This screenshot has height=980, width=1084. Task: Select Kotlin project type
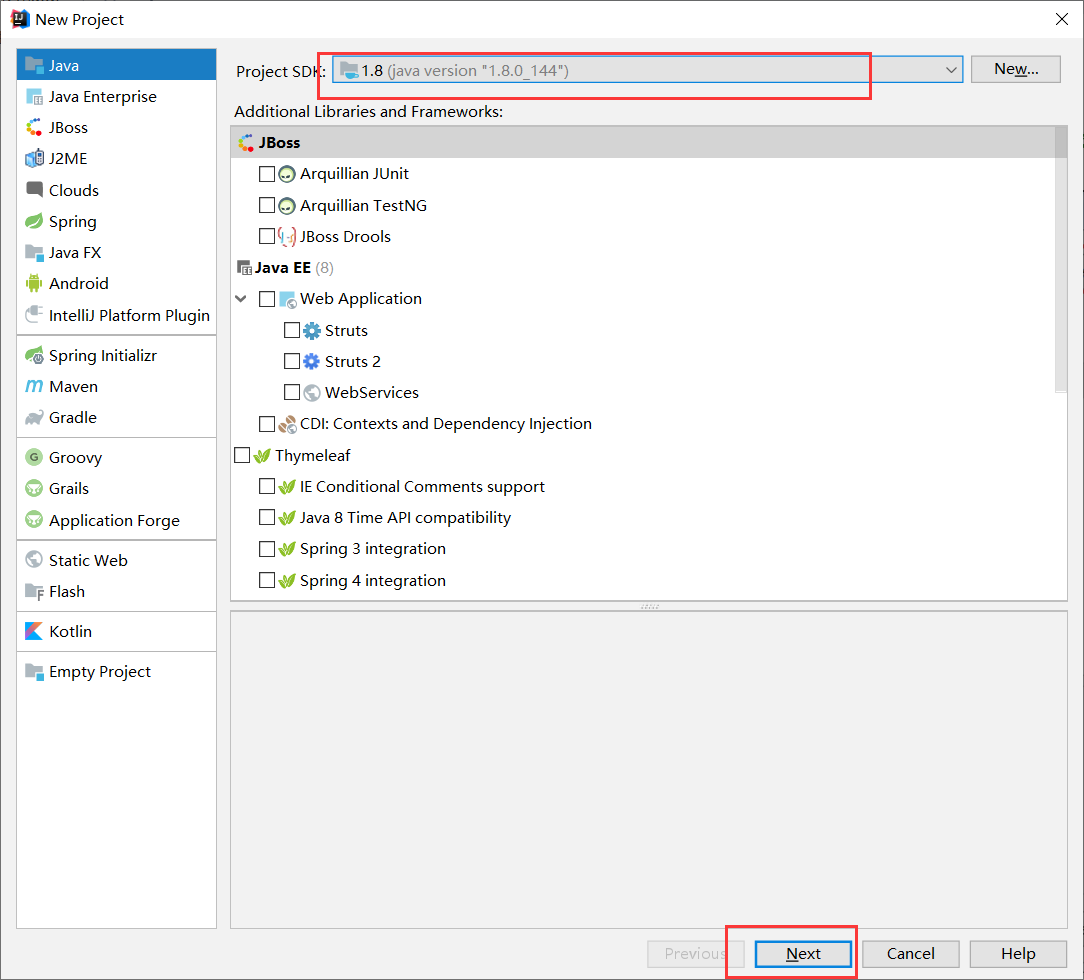click(x=116, y=631)
